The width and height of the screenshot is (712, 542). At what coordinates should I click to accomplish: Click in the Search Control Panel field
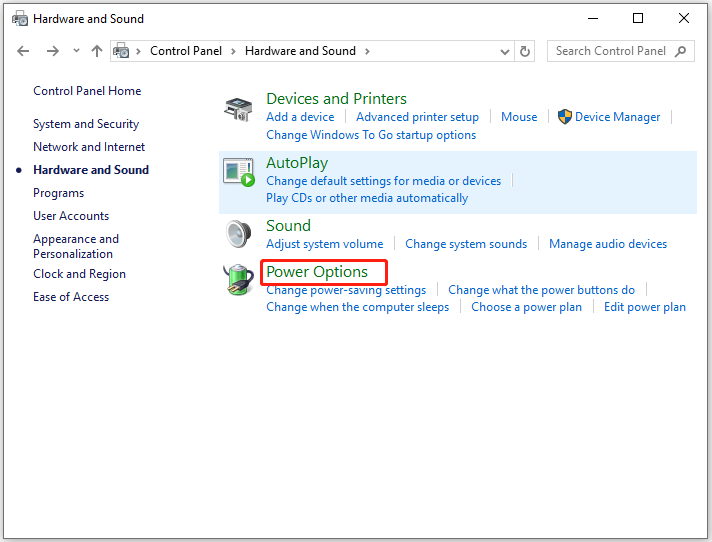610,51
